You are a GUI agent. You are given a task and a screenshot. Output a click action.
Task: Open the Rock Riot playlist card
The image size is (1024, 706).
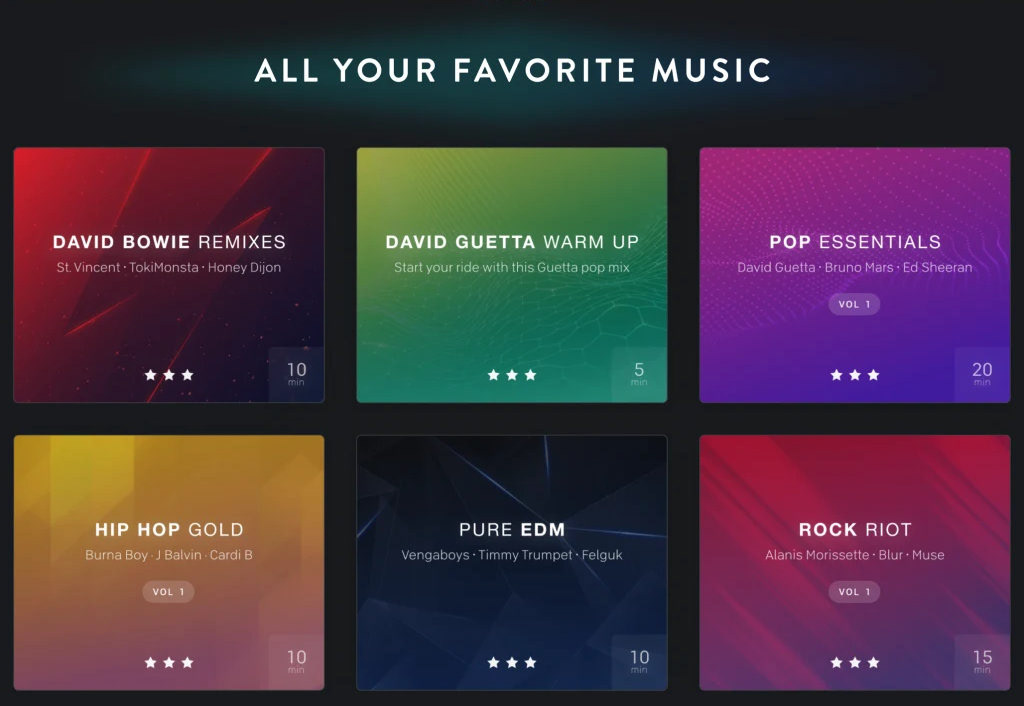[855, 562]
